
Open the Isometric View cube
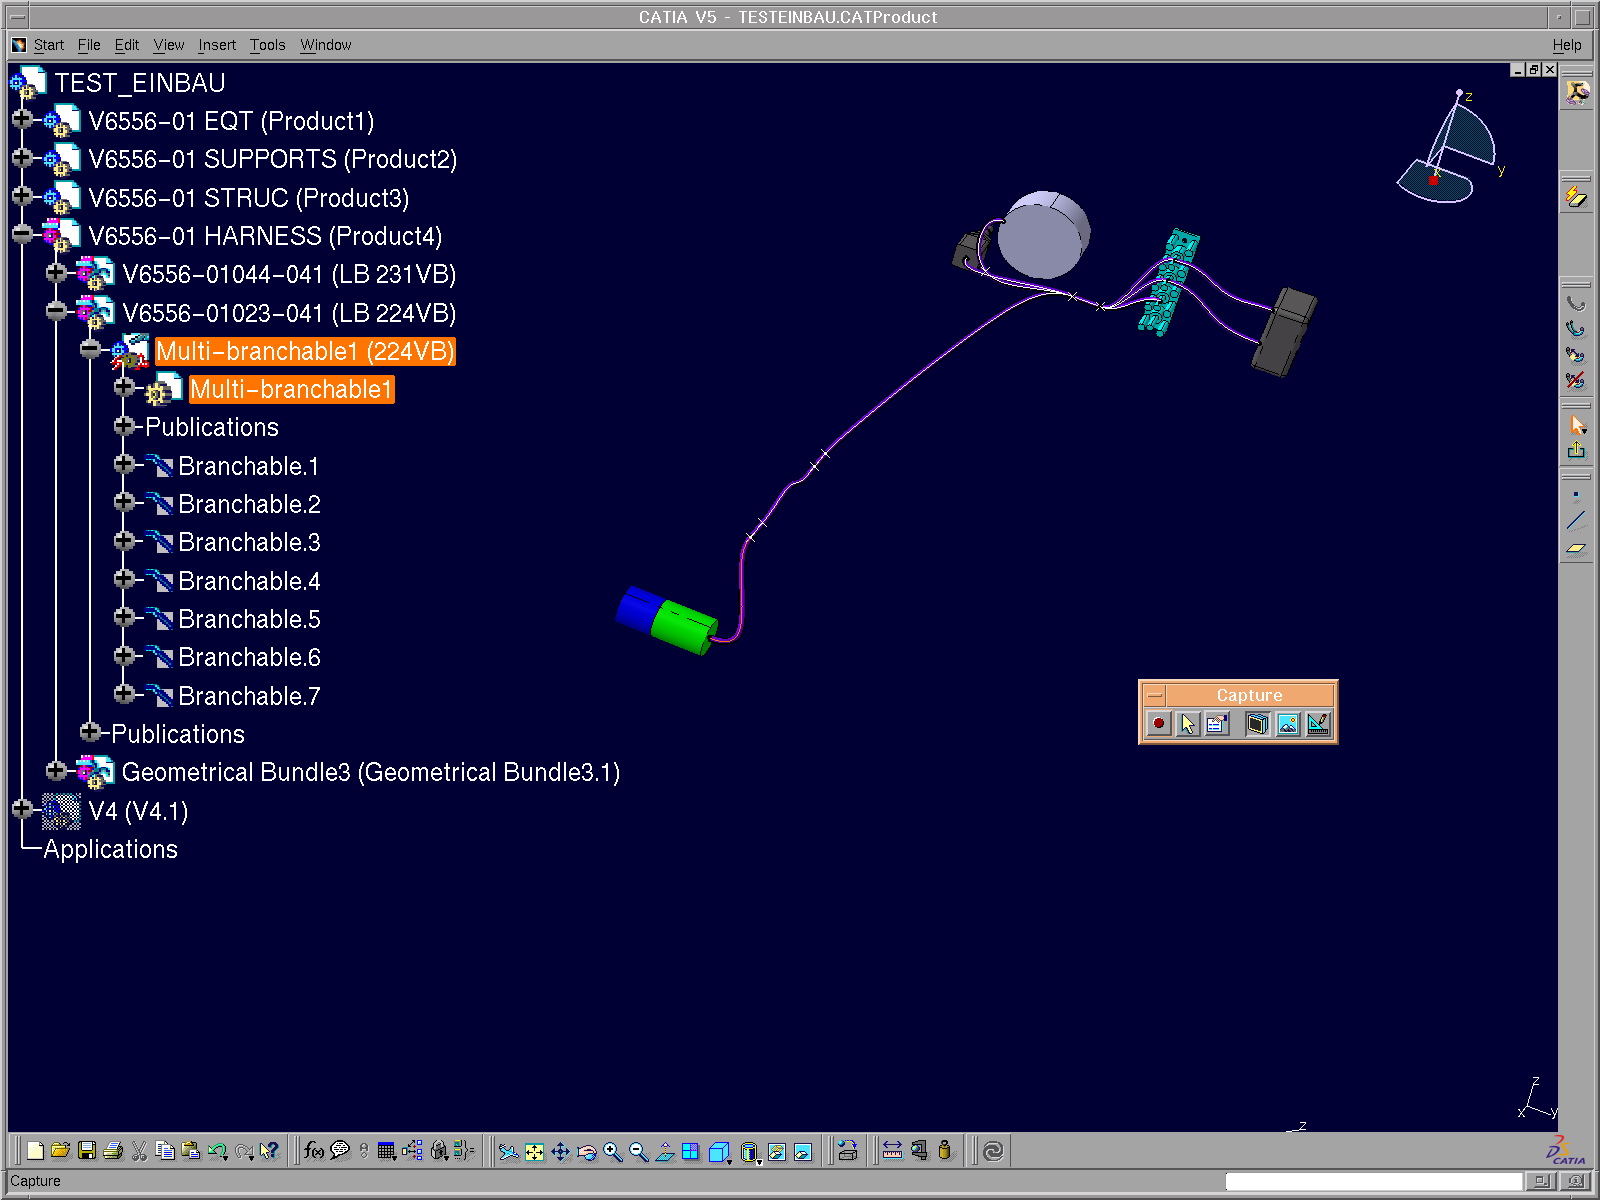(719, 1152)
